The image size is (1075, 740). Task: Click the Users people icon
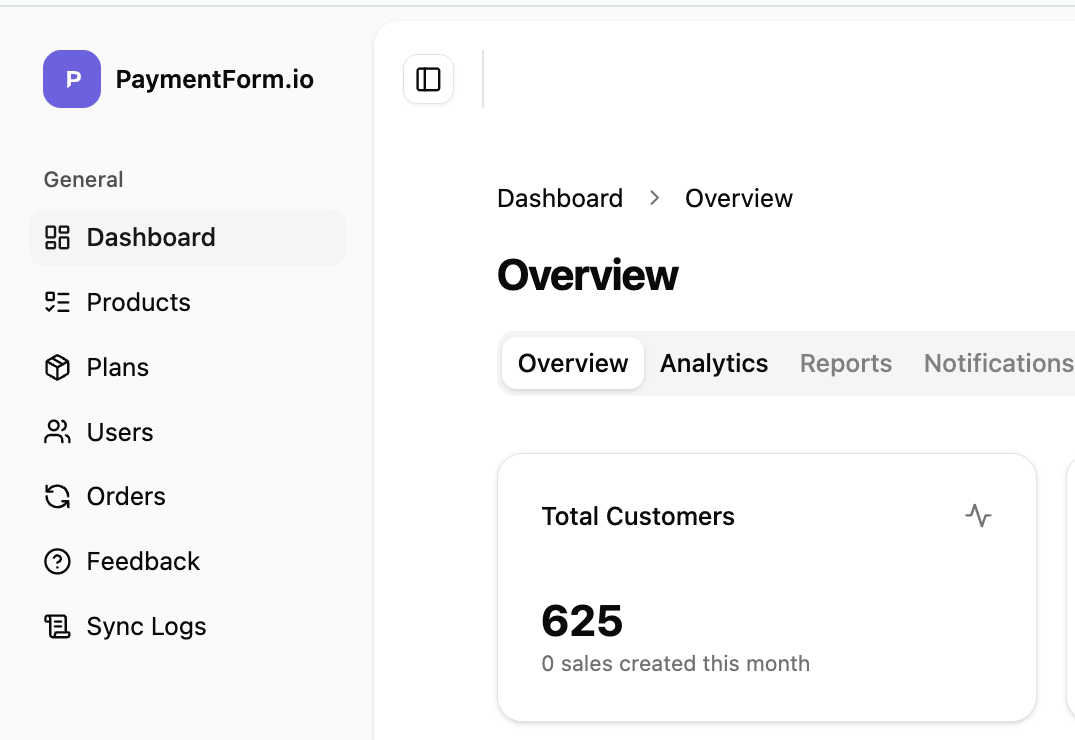(x=58, y=432)
